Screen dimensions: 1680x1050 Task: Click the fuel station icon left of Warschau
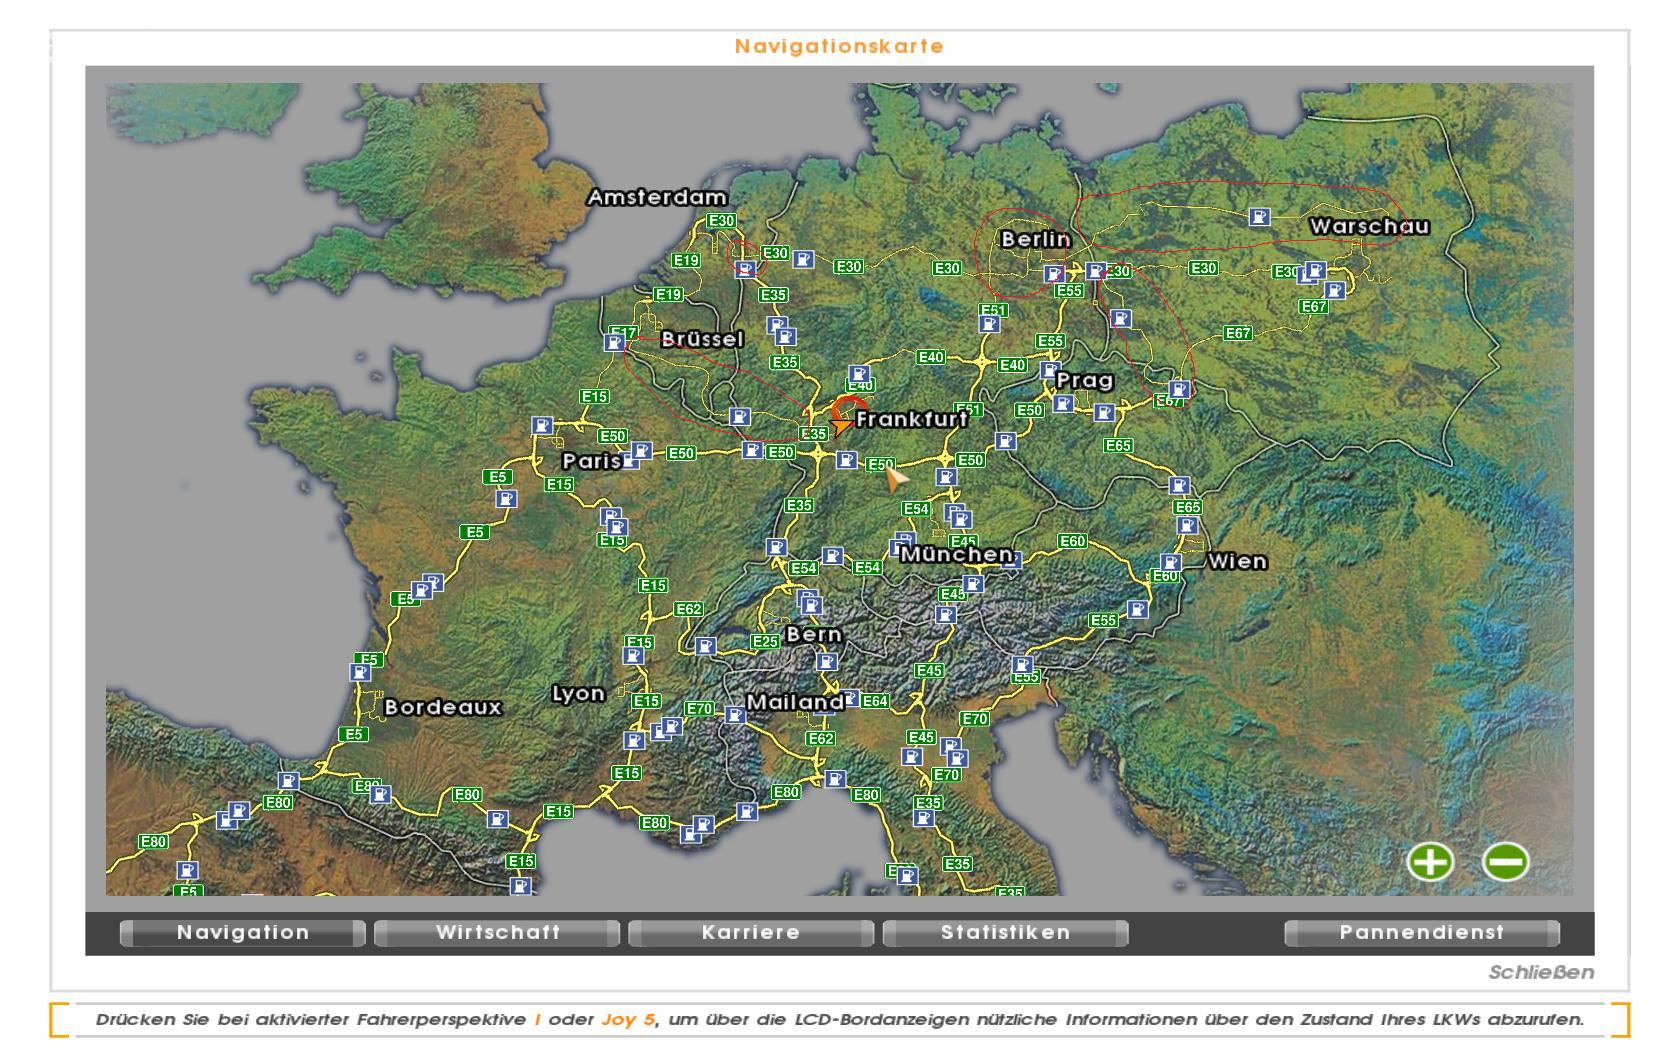click(1259, 216)
